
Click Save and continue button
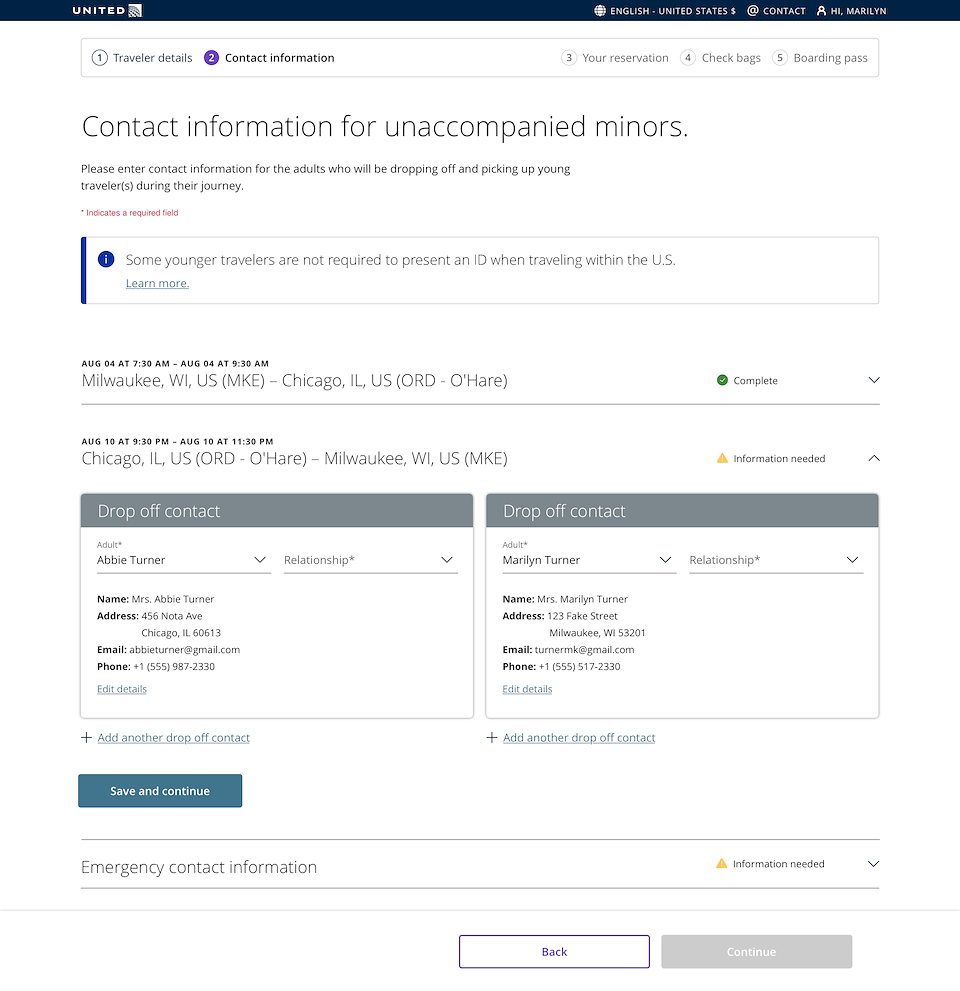click(x=160, y=791)
